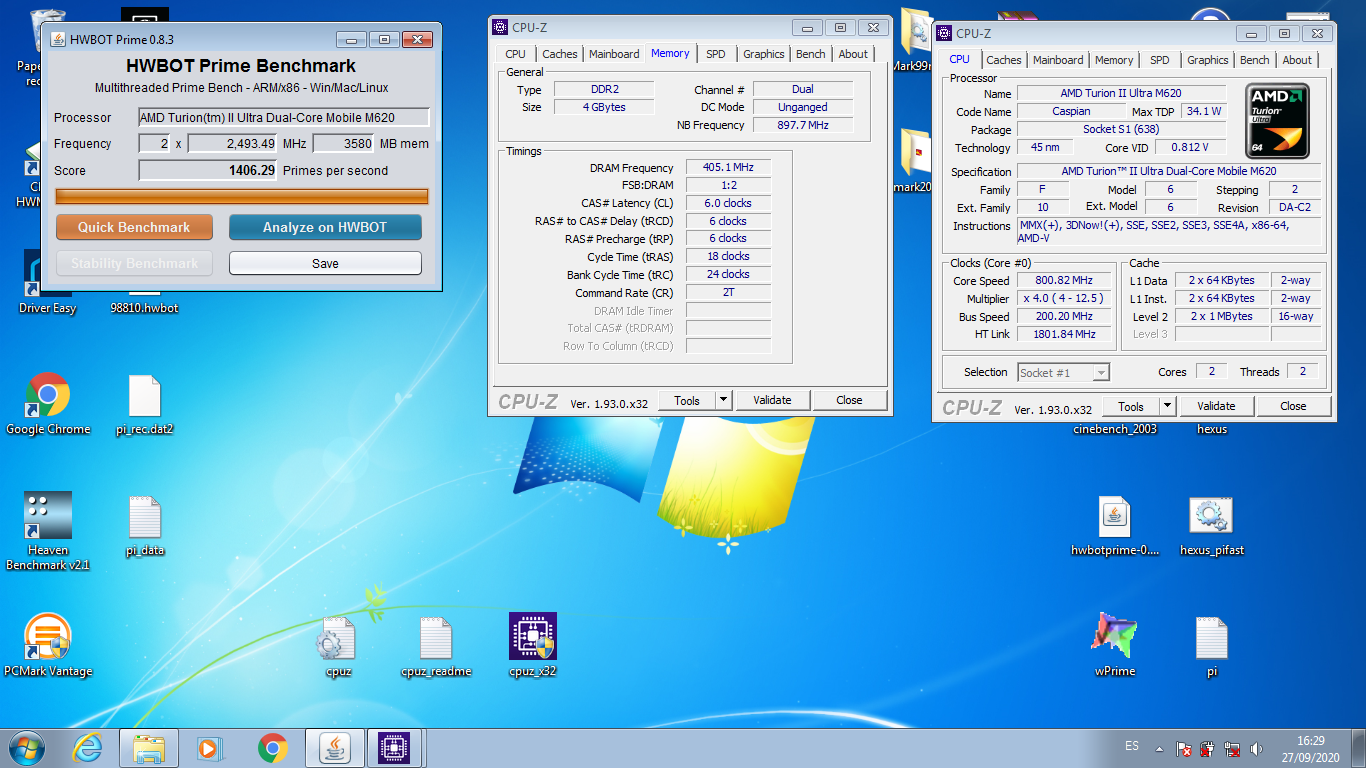1366x768 pixels.
Task: Open the cpuz configuration file icon
Action: click(x=338, y=647)
